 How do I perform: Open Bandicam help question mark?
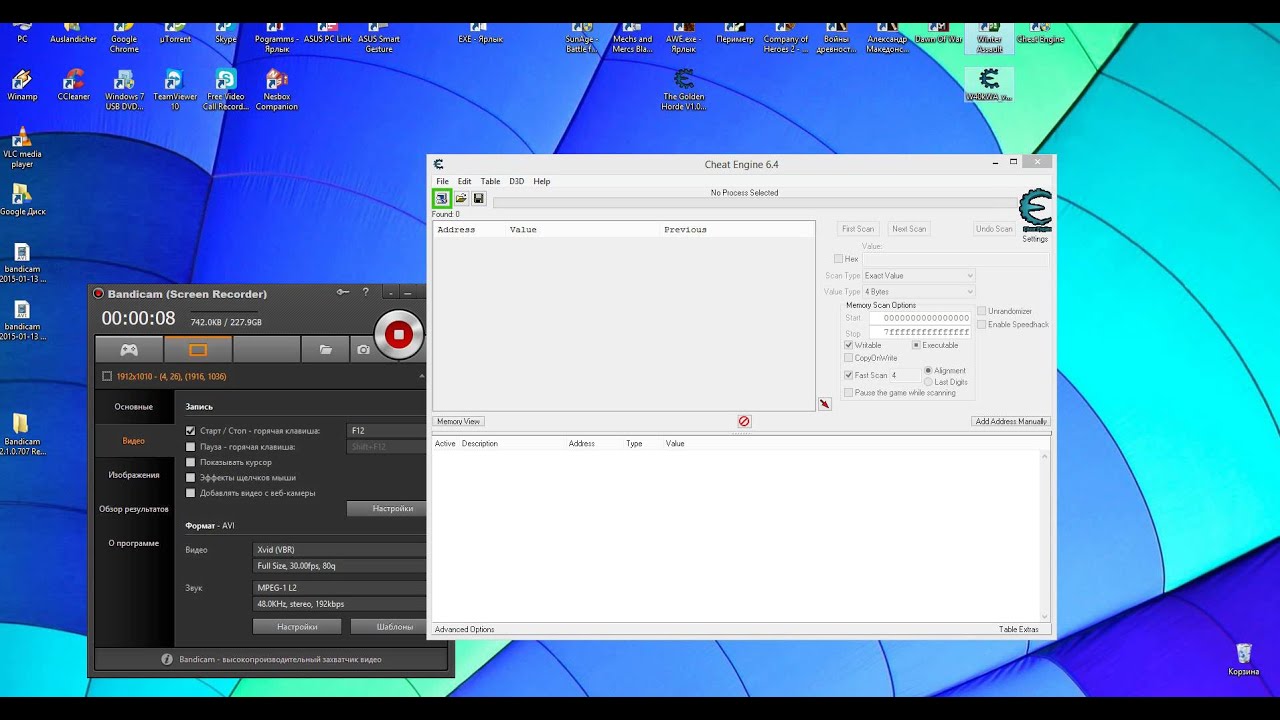point(365,292)
